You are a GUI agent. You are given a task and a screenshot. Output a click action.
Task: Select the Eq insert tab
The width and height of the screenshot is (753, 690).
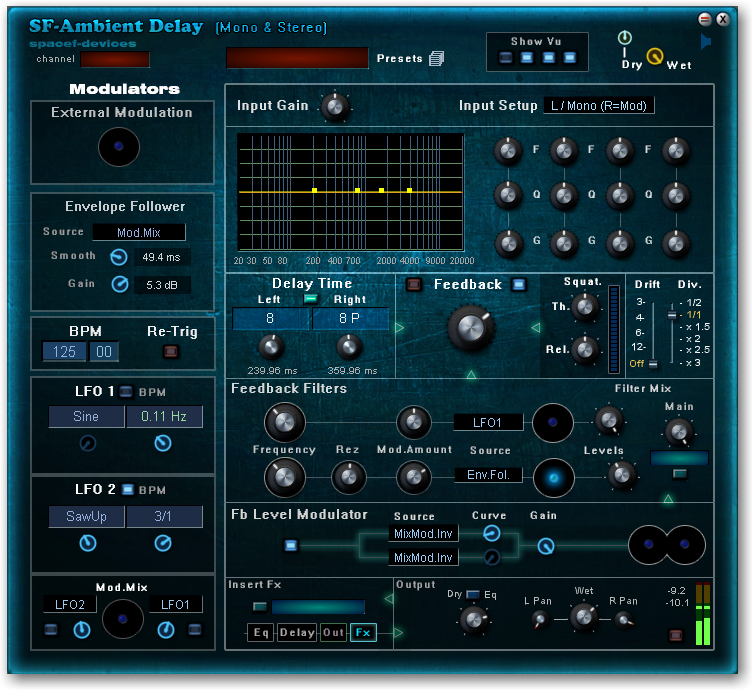coord(261,632)
